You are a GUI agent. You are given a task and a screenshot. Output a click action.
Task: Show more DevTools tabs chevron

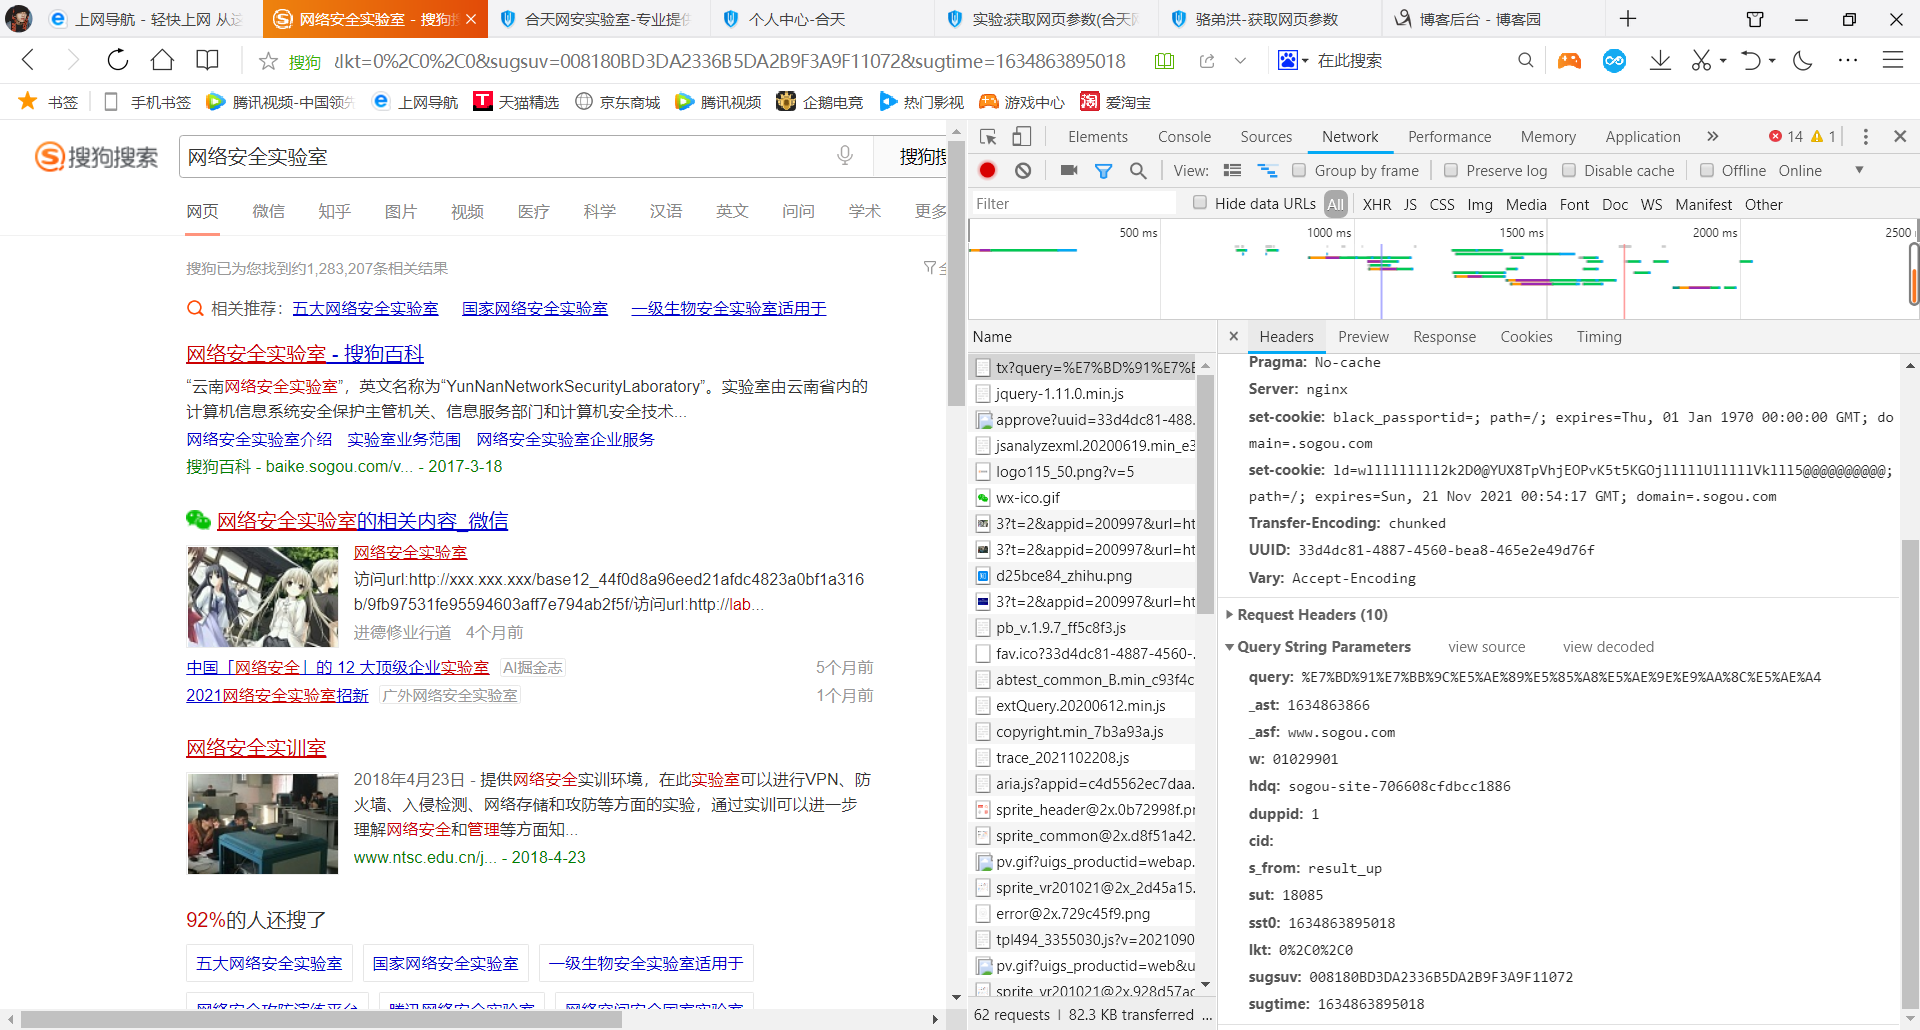pos(1713,136)
